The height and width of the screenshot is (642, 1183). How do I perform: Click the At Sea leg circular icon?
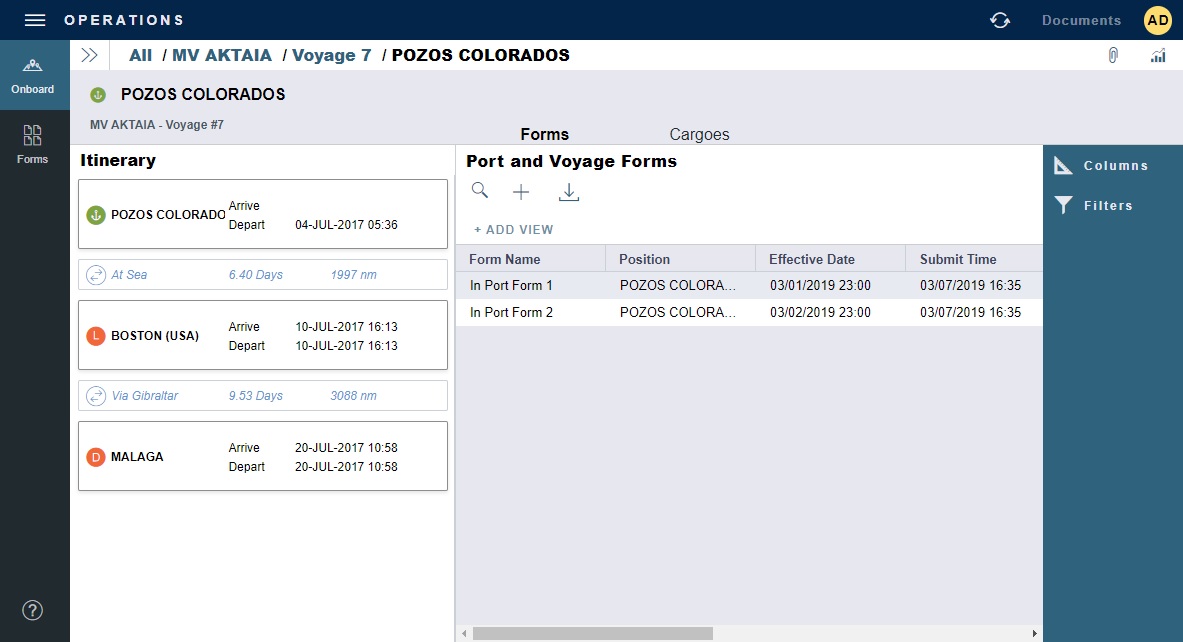(x=97, y=274)
